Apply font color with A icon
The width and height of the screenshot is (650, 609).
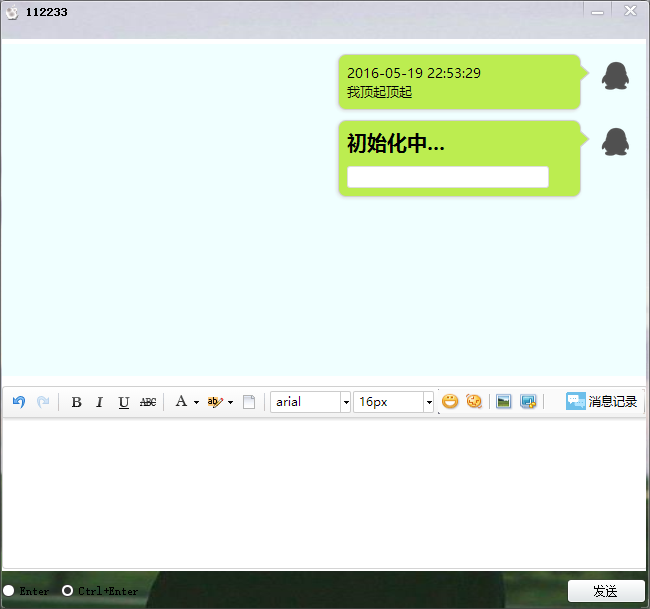181,401
